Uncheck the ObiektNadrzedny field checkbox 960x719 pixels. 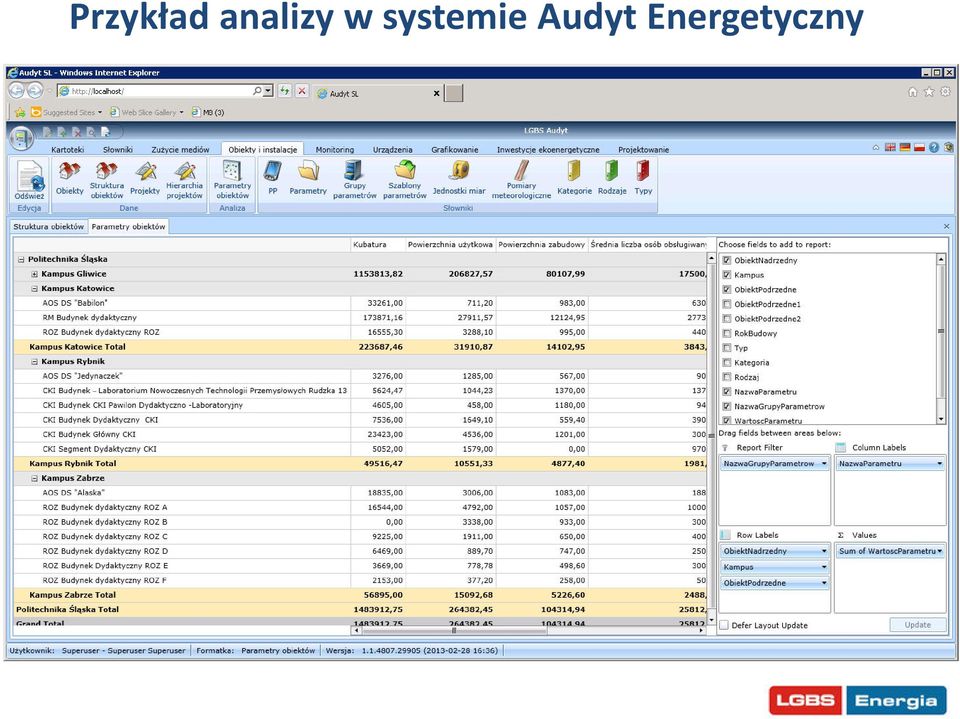click(x=727, y=260)
